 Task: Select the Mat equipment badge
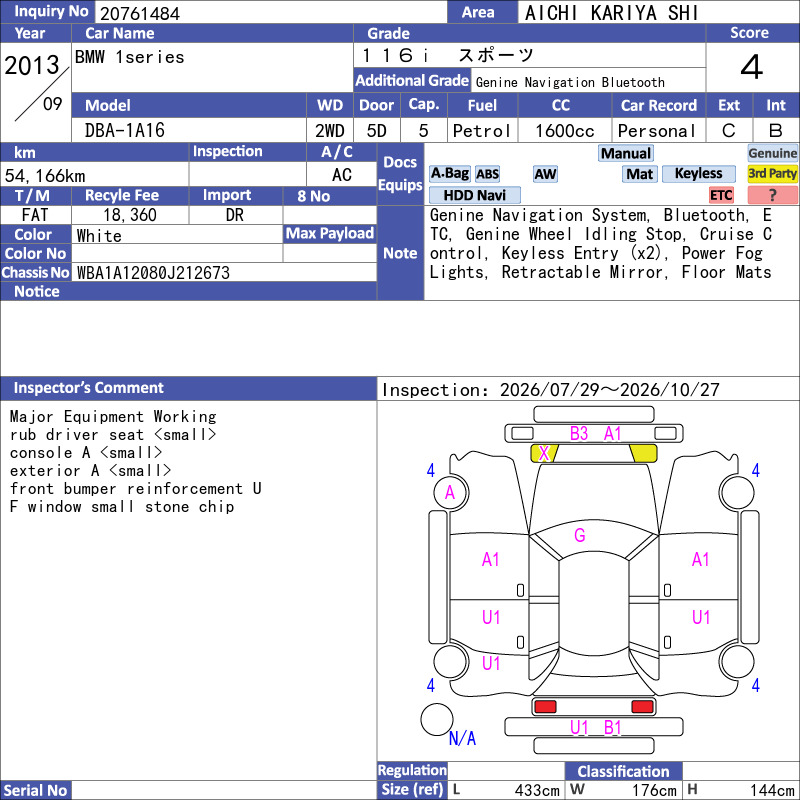[640, 174]
